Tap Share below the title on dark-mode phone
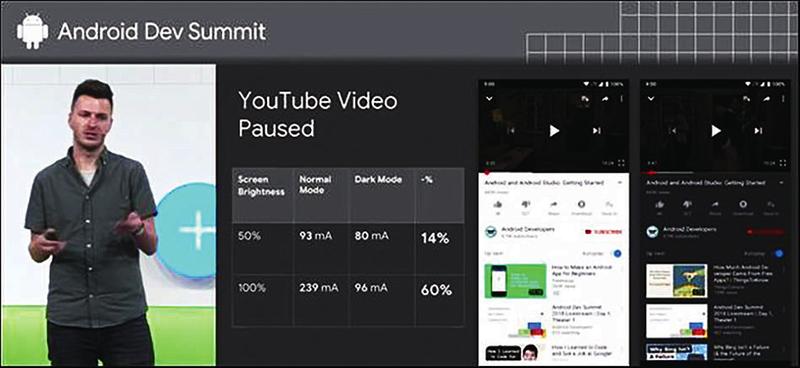This screenshot has height=368, width=800. [x=715, y=207]
